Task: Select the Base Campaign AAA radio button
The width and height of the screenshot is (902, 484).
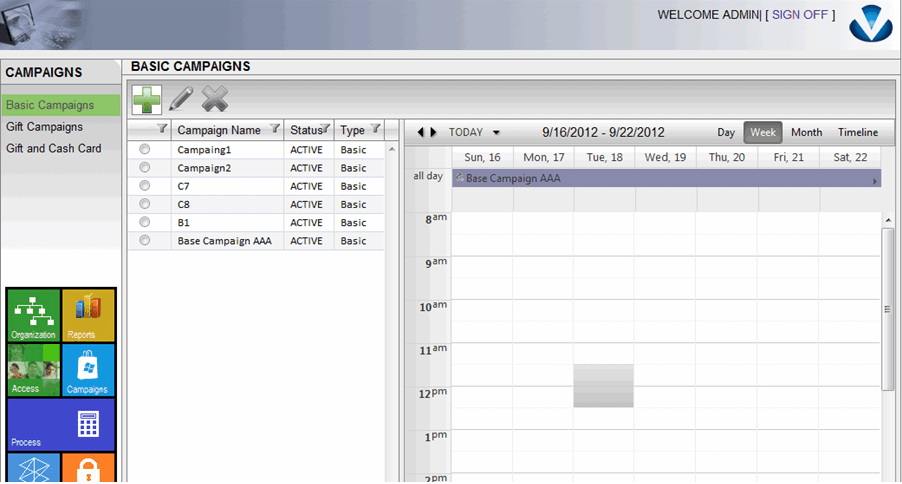Action: coord(145,241)
